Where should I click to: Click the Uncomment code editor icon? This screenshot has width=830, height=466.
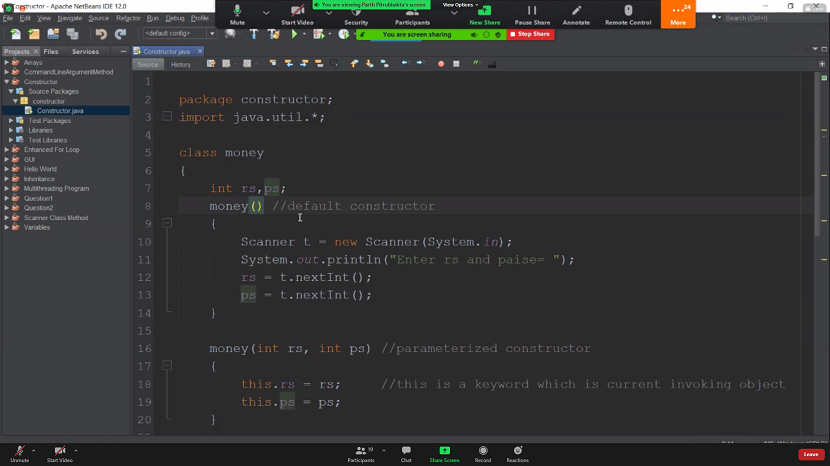492,64
